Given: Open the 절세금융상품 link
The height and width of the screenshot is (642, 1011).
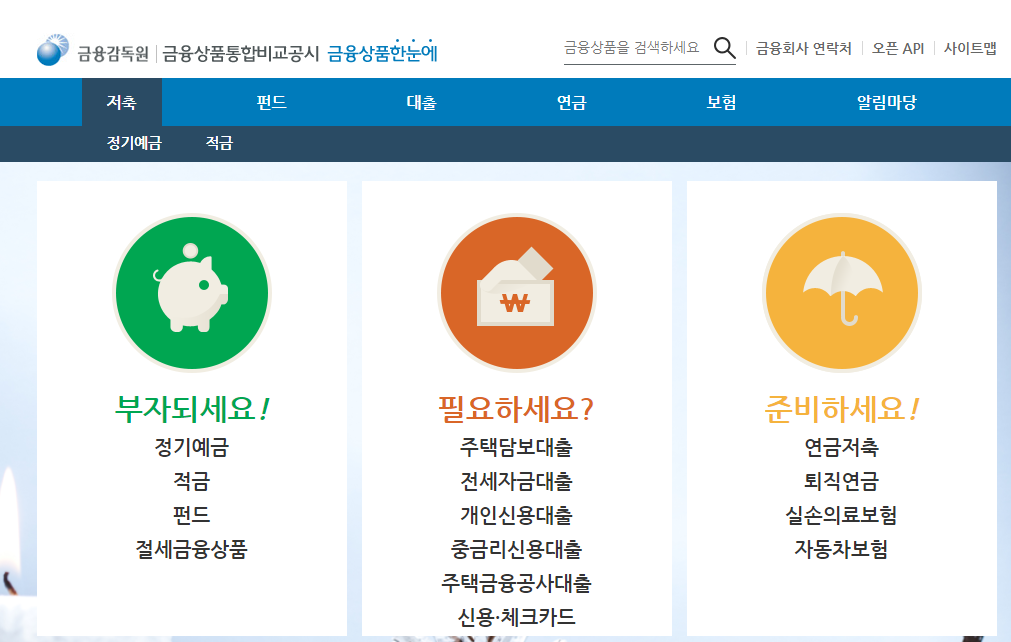Looking at the screenshot, I should pos(191,550).
